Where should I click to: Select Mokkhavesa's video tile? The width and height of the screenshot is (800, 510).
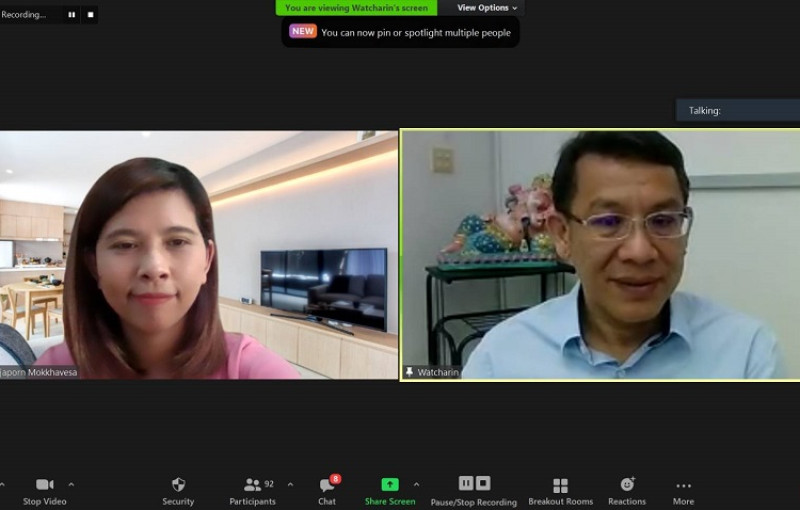pyautogui.click(x=198, y=254)
